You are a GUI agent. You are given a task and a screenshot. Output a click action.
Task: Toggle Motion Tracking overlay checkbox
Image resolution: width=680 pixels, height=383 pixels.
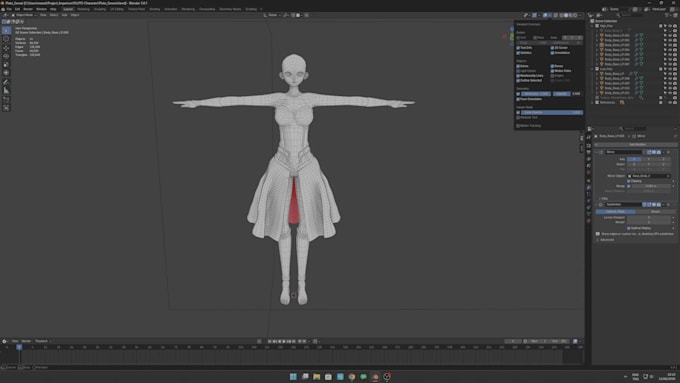(x=518, y=126)
